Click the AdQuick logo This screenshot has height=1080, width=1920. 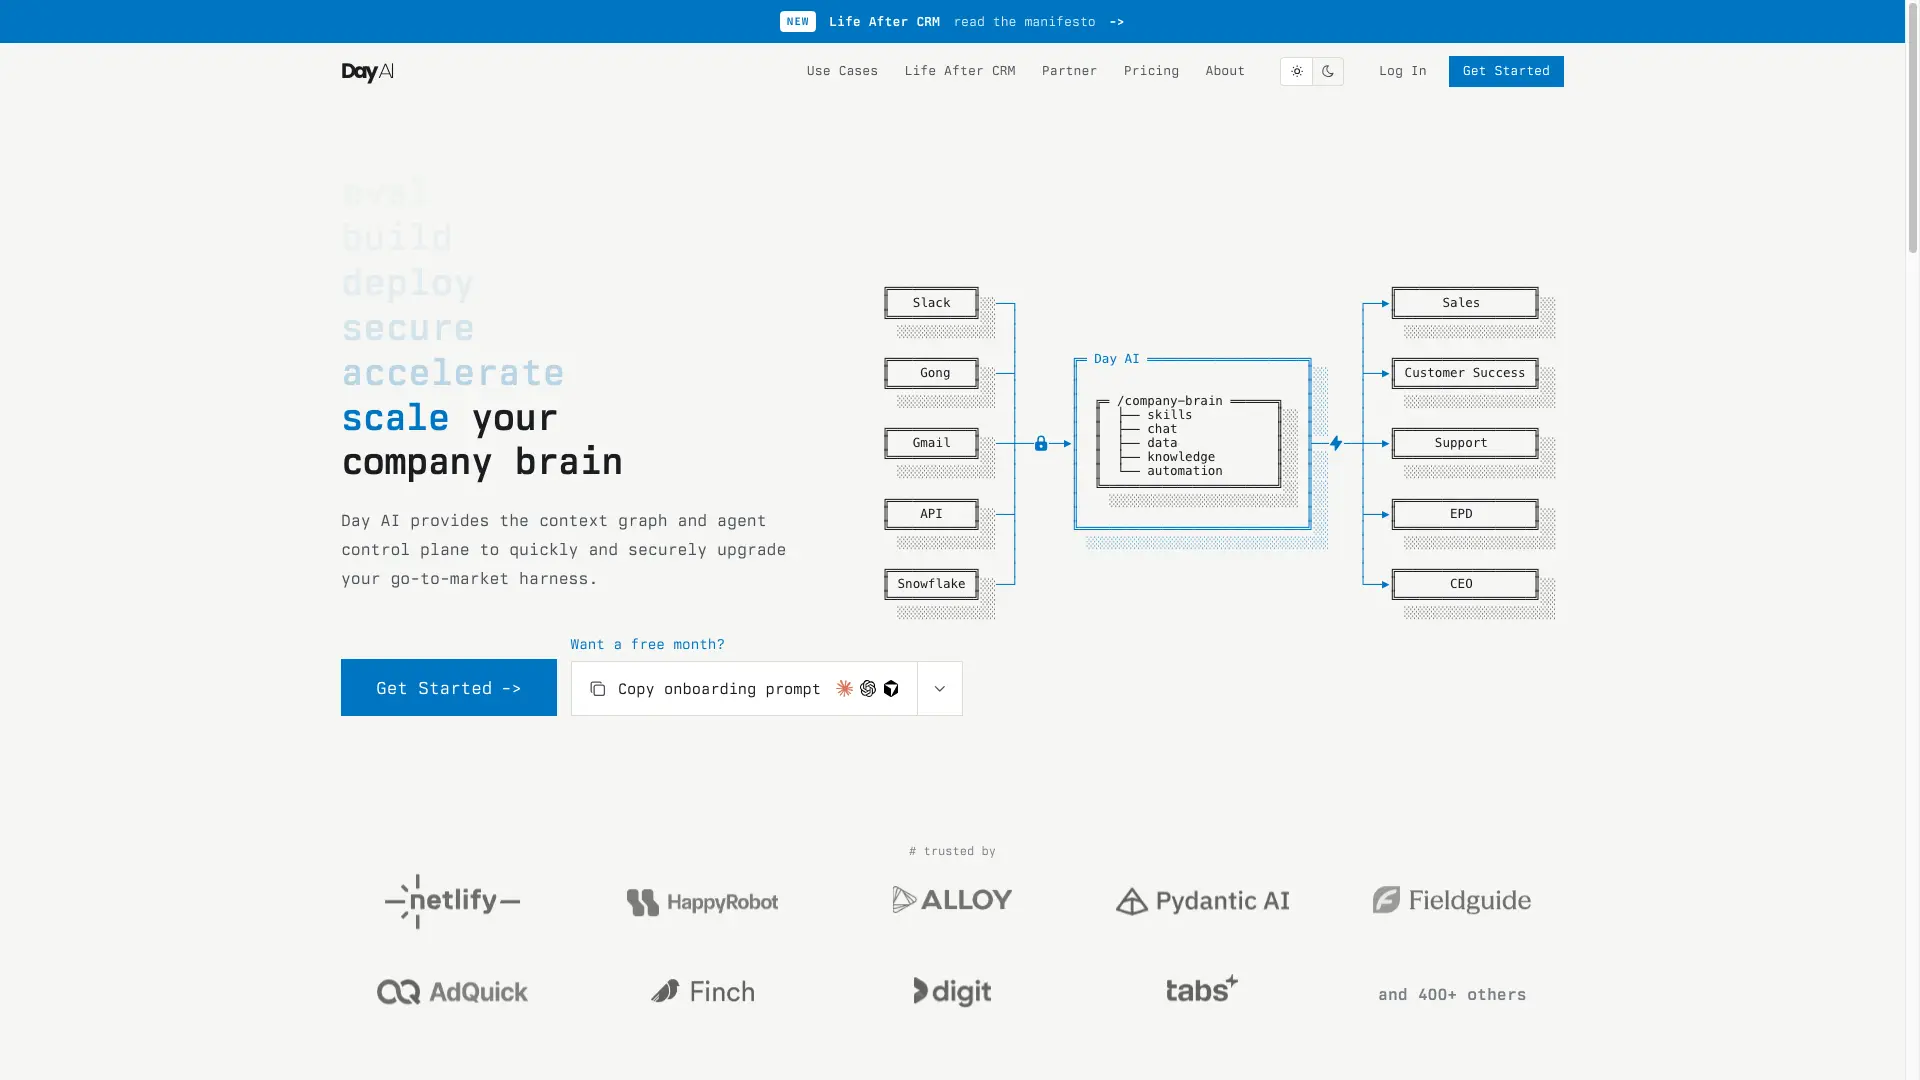pyautogui.click(x=452, y=991)
